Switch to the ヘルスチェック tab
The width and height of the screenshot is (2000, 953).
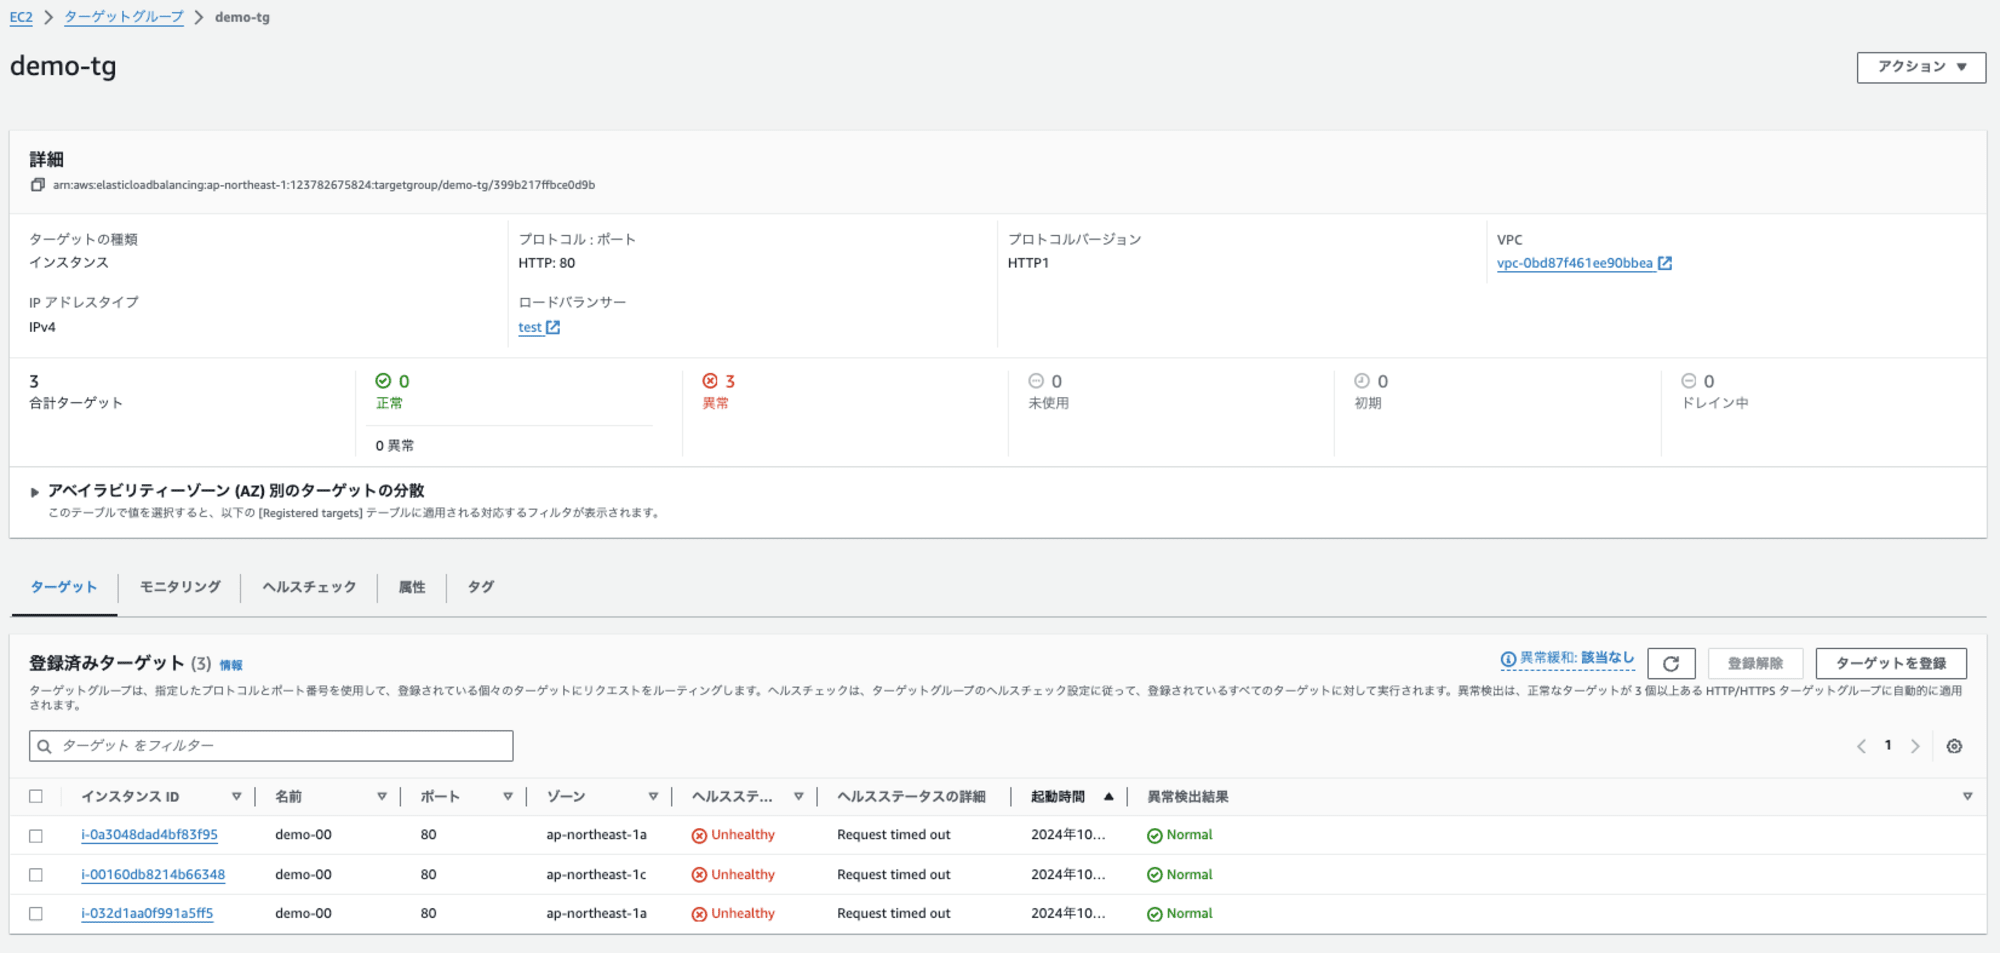309,587
